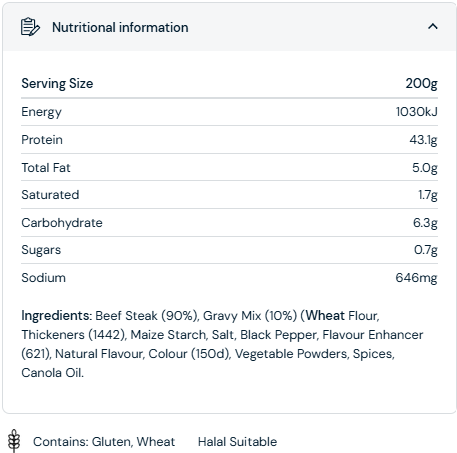
Task: Click the Nutritional information heading
Action: [x=120, y=27]
